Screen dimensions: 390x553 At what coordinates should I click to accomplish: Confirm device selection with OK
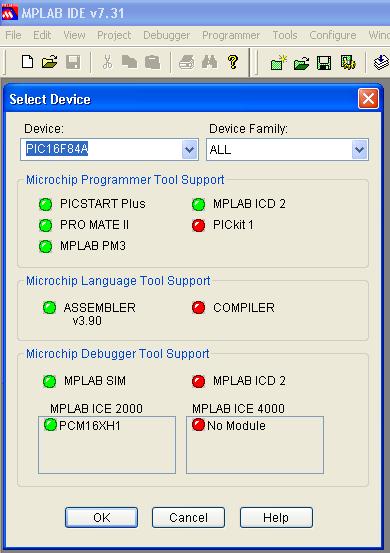pos(102,518)
